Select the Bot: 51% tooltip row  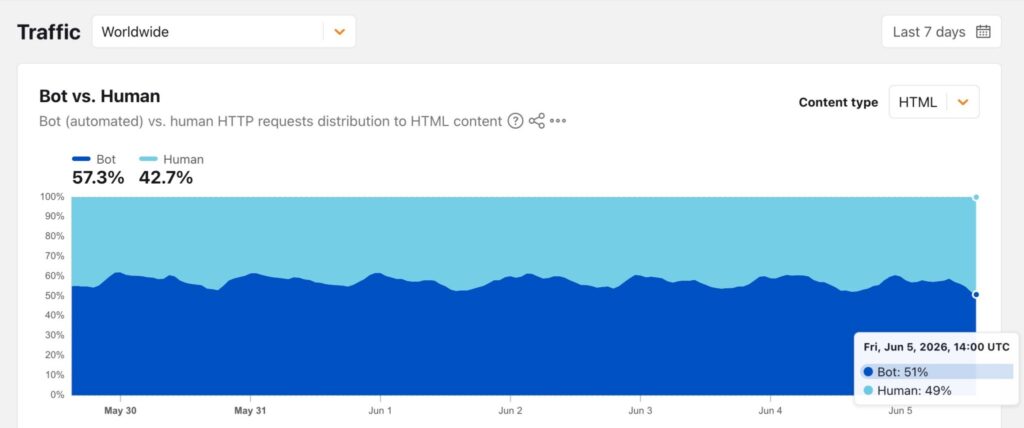936,372
